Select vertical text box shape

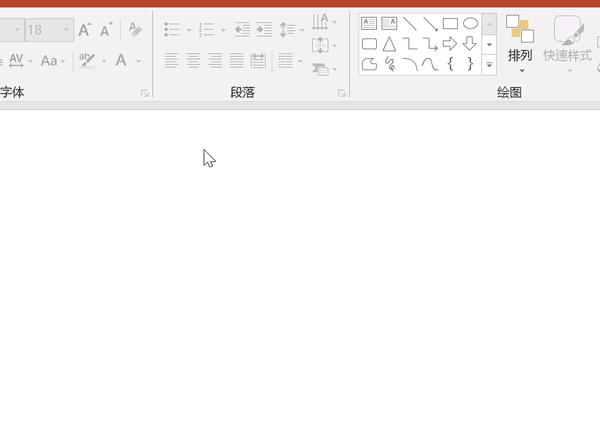pos(389,23)
